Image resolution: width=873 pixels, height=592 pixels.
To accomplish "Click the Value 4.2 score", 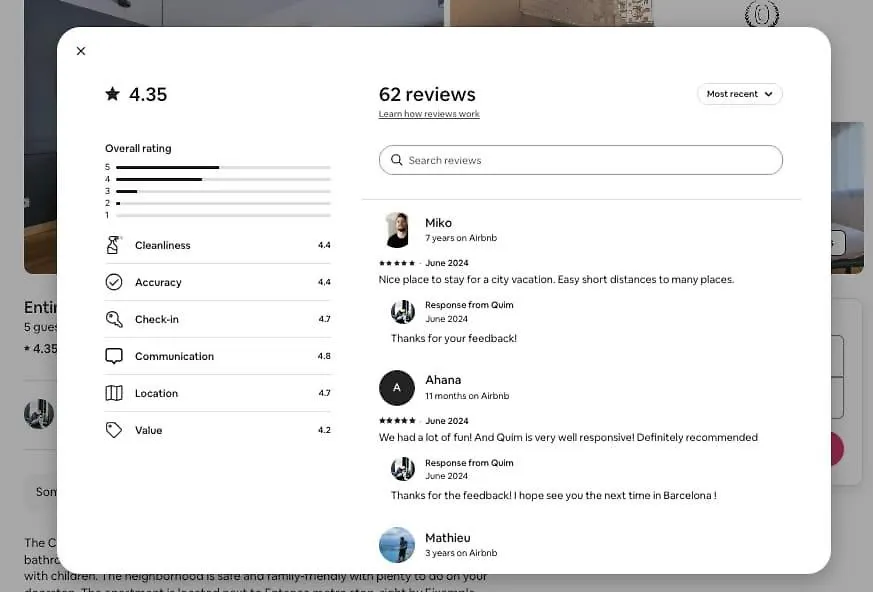I will 324,430.
